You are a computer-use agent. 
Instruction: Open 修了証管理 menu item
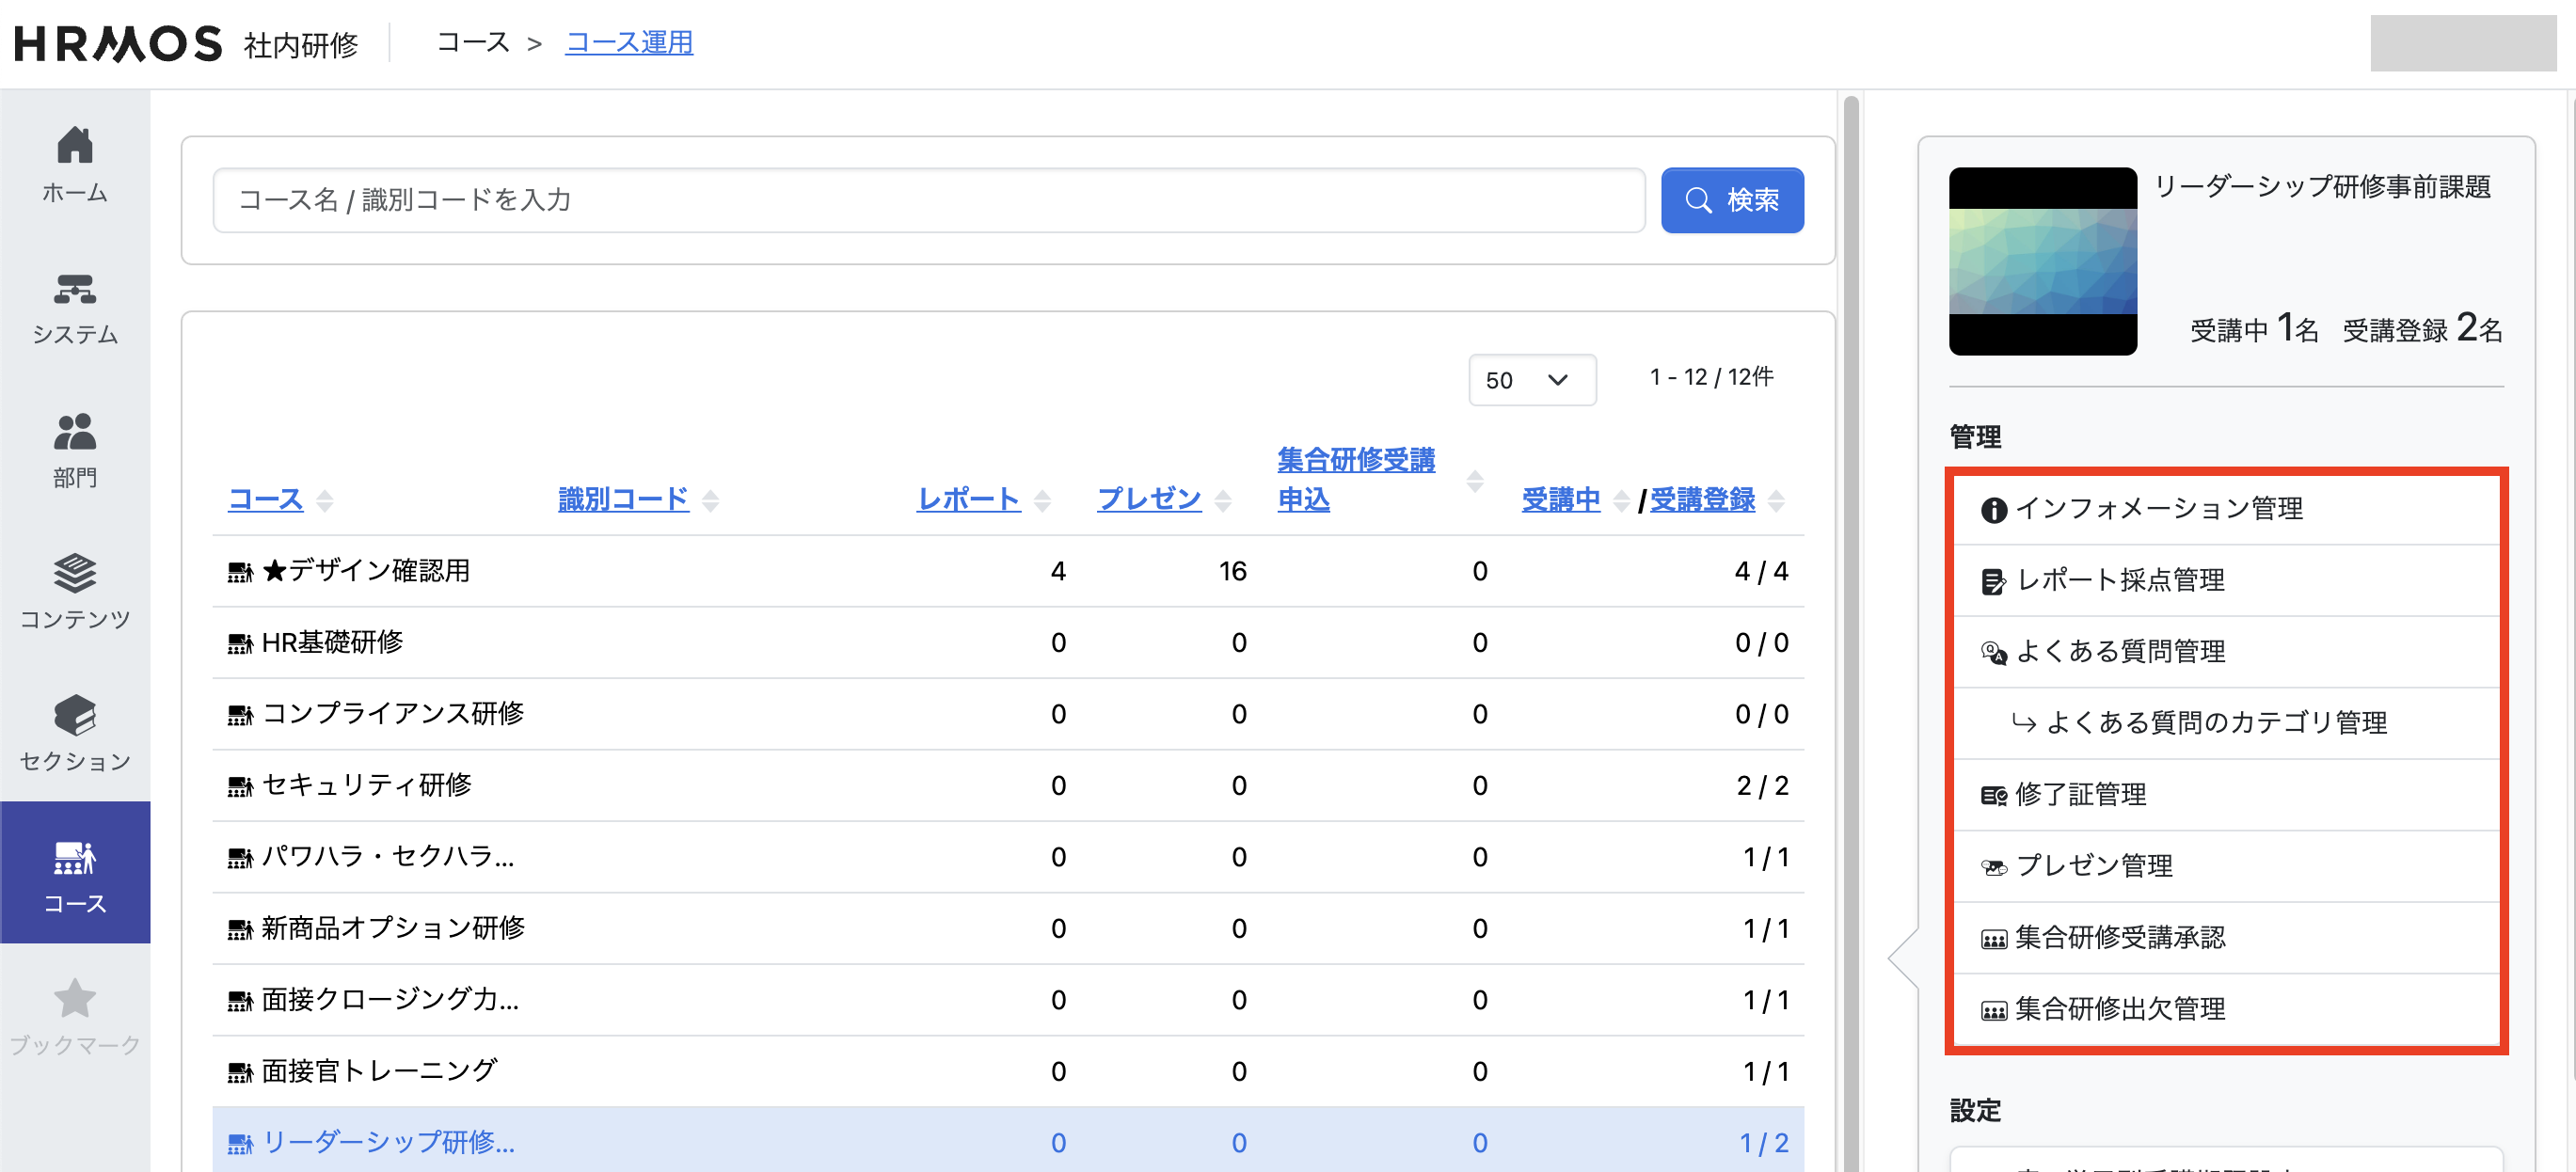coord(2080,794)
